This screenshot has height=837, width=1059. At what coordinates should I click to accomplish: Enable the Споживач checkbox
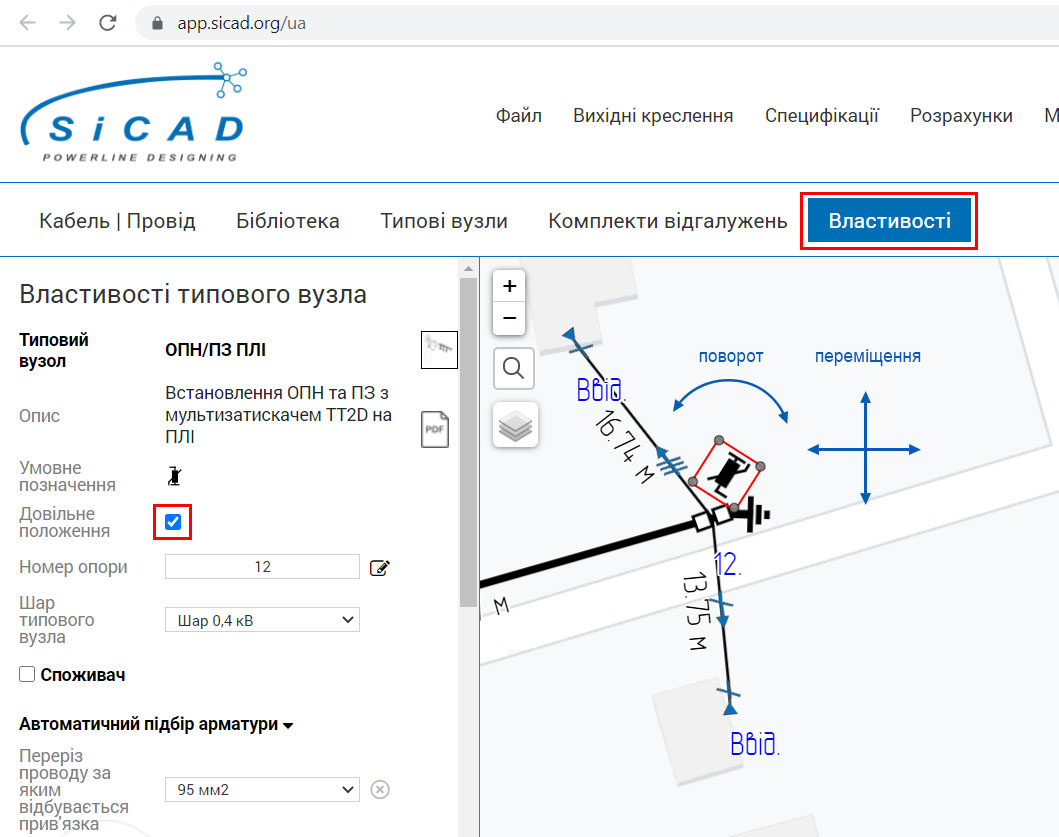tap(27, 674)
